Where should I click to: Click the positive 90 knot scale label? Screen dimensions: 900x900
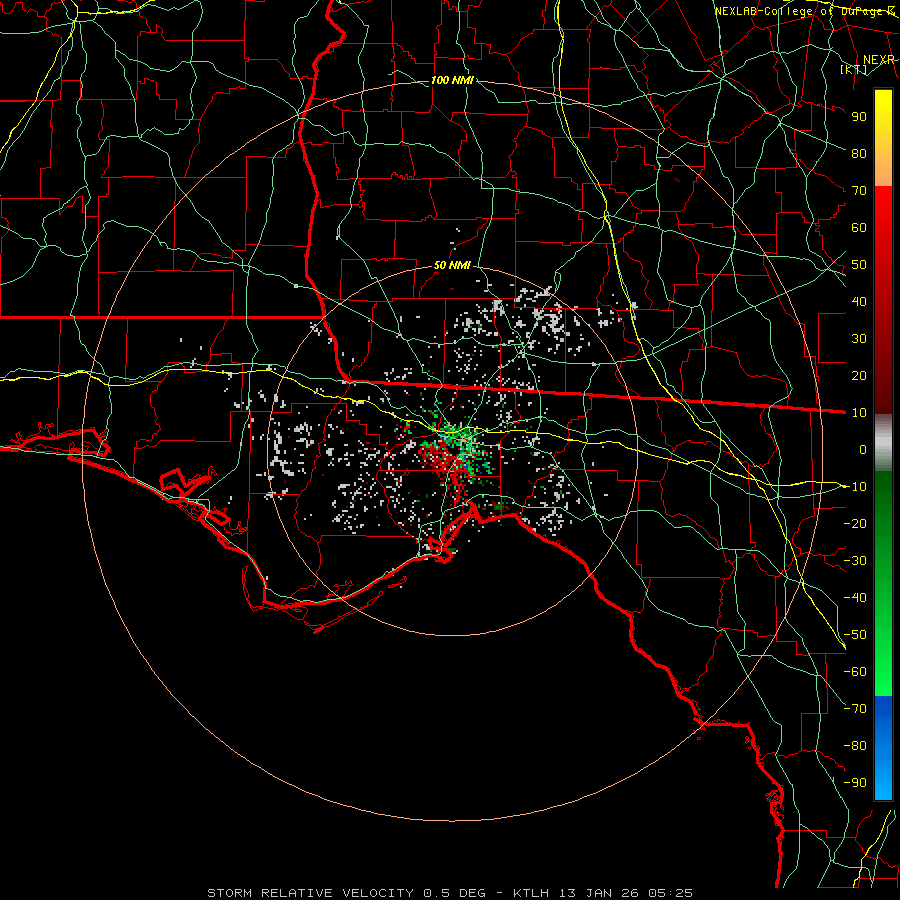click(859, 117)
